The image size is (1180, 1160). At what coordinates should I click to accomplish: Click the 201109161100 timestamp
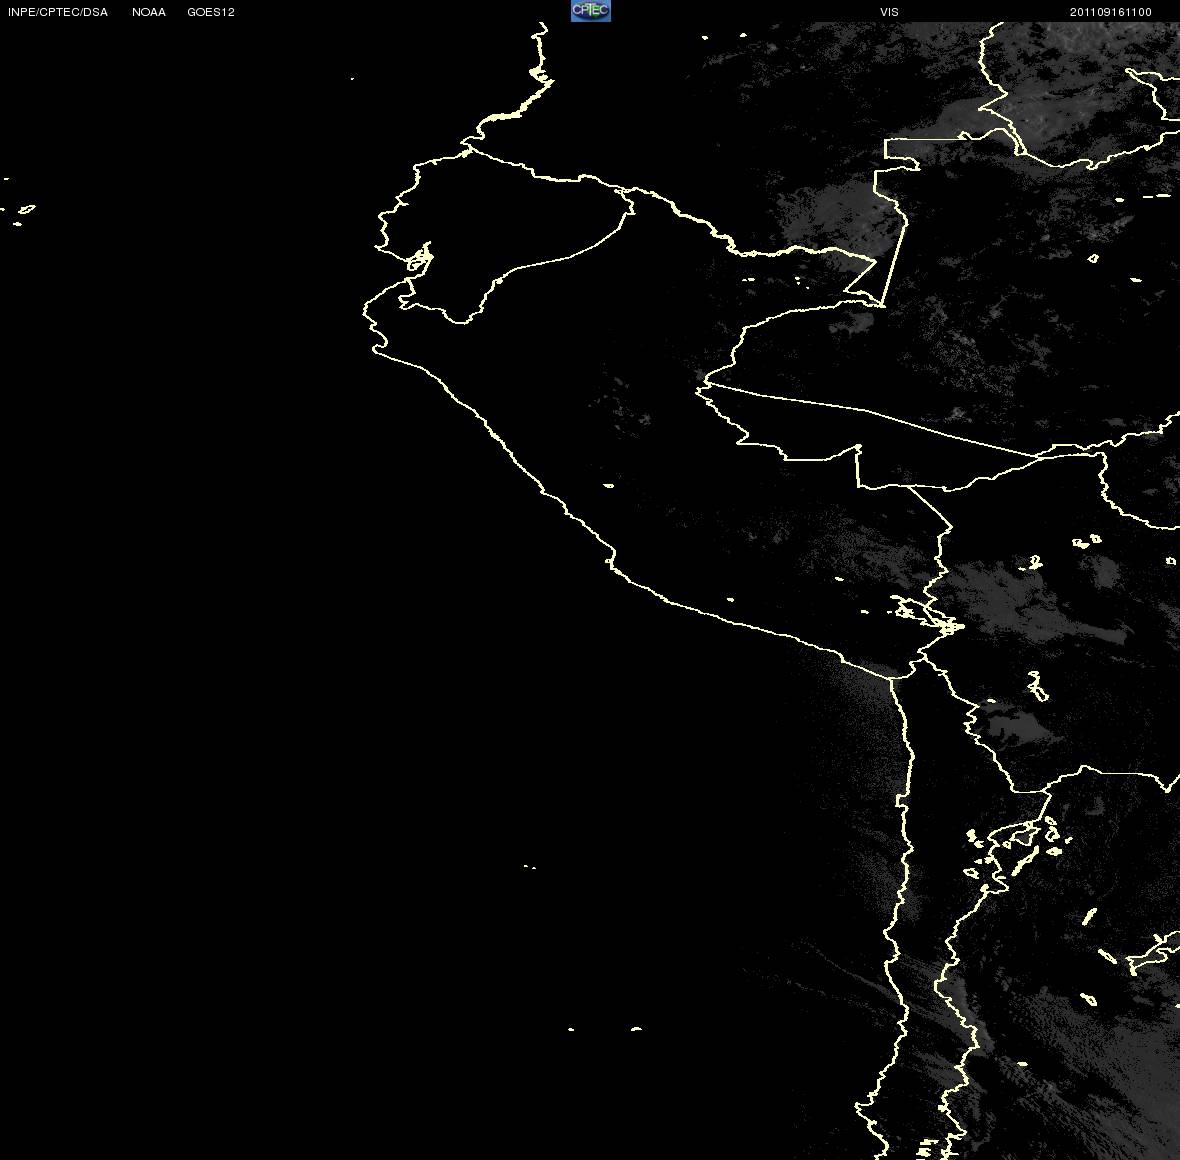tap(1111, 12)
